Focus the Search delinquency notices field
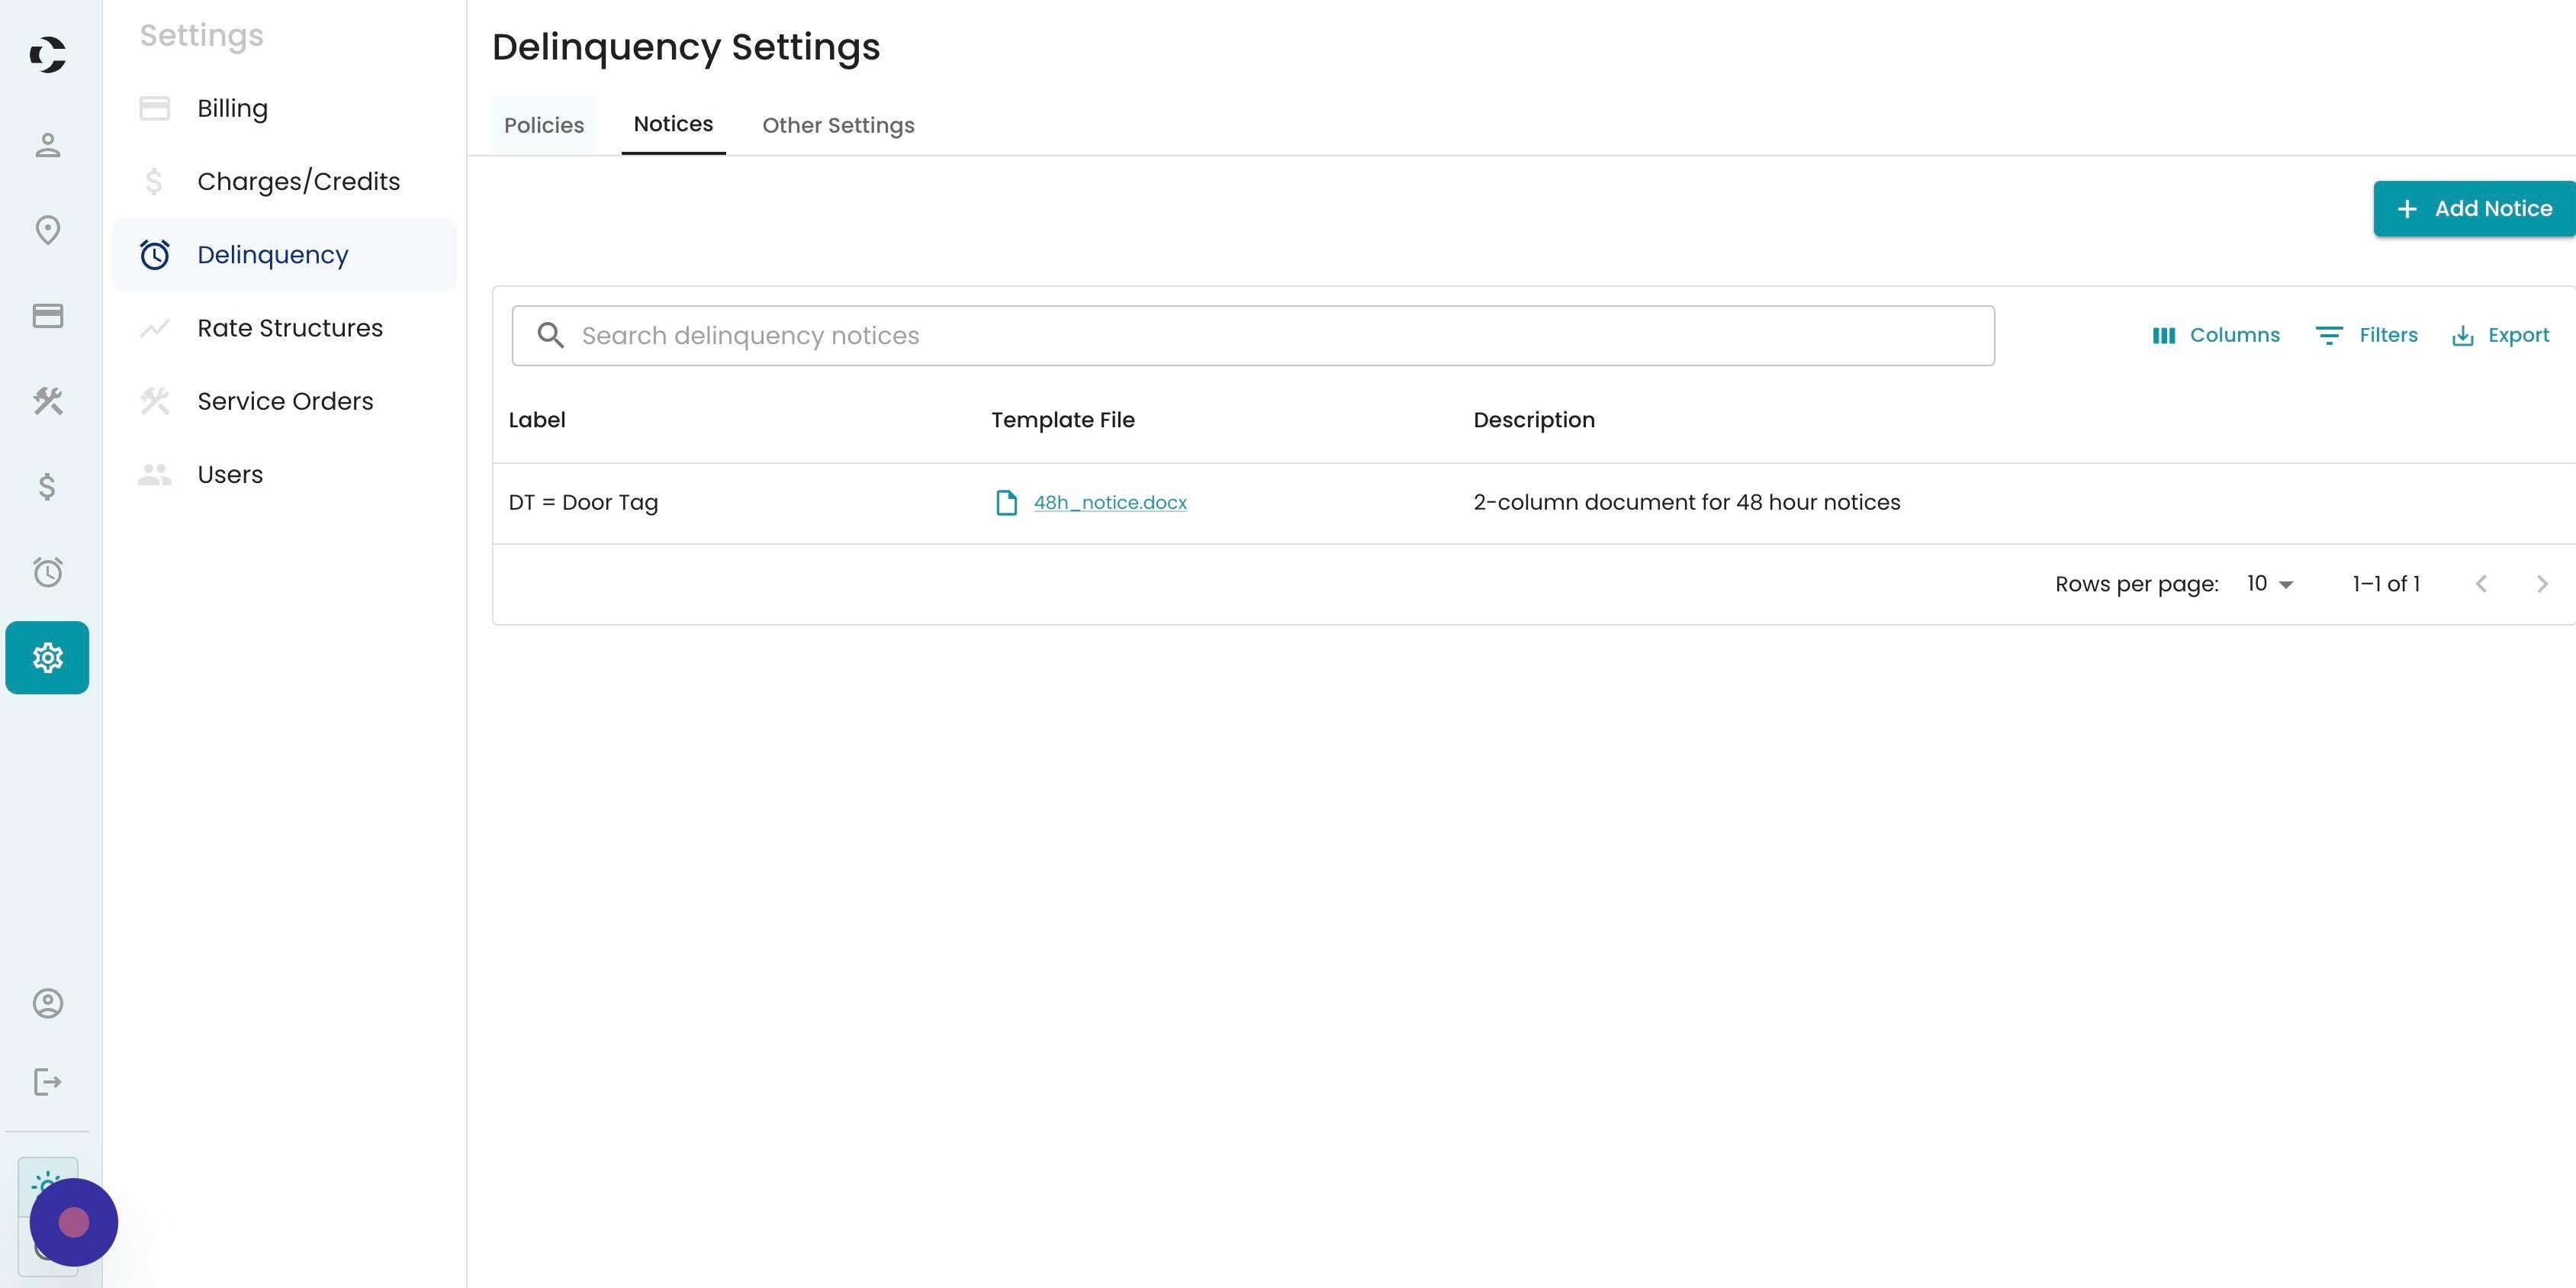This screenshot has width=2576, height=1288. 1253,336
